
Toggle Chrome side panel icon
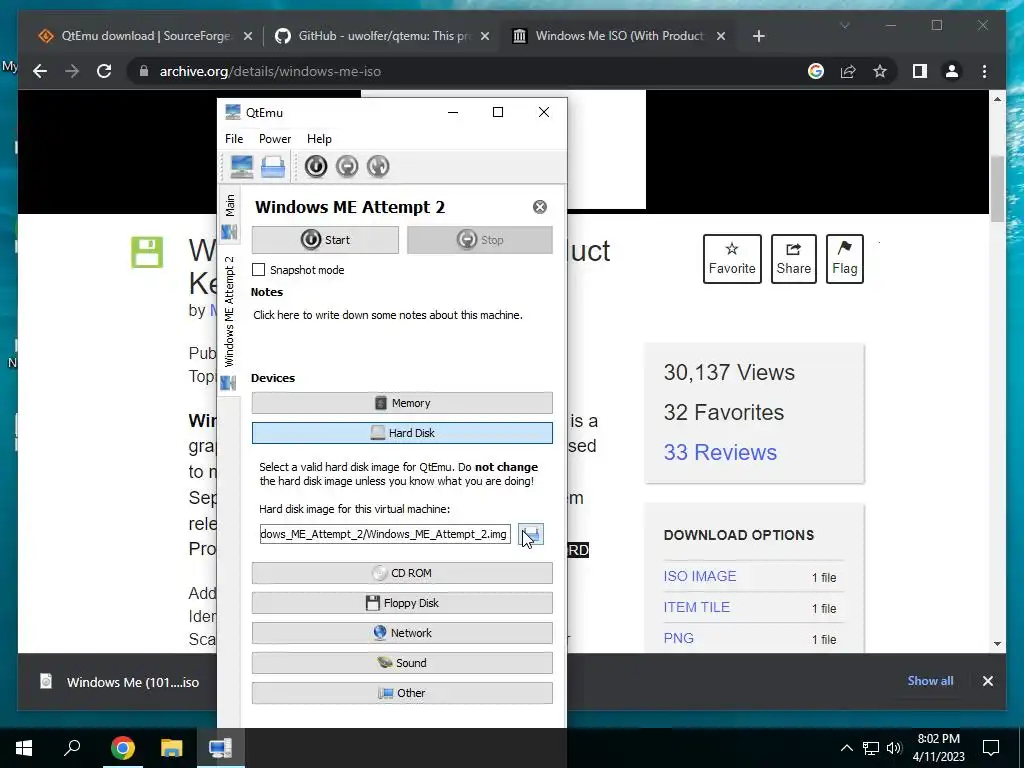[x=920, y=71]
